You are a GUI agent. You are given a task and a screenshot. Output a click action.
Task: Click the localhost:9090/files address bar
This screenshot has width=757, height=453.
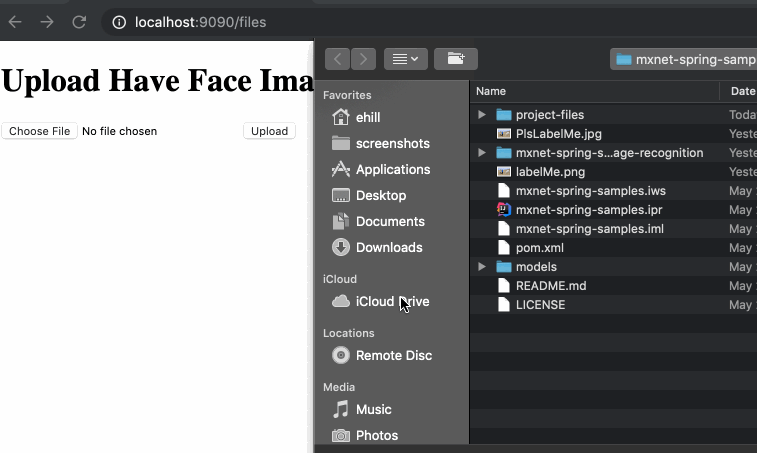430,22
